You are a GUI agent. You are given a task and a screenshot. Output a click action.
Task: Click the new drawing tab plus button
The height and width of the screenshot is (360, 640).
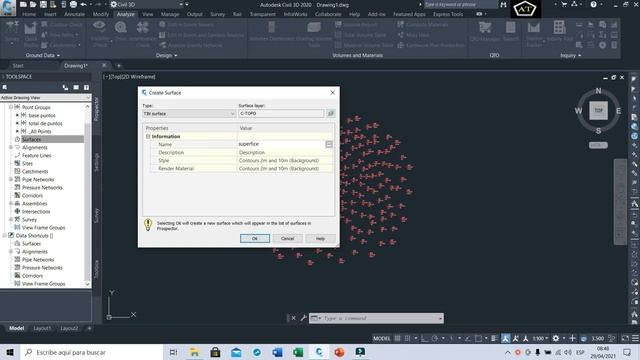point(119,65)
